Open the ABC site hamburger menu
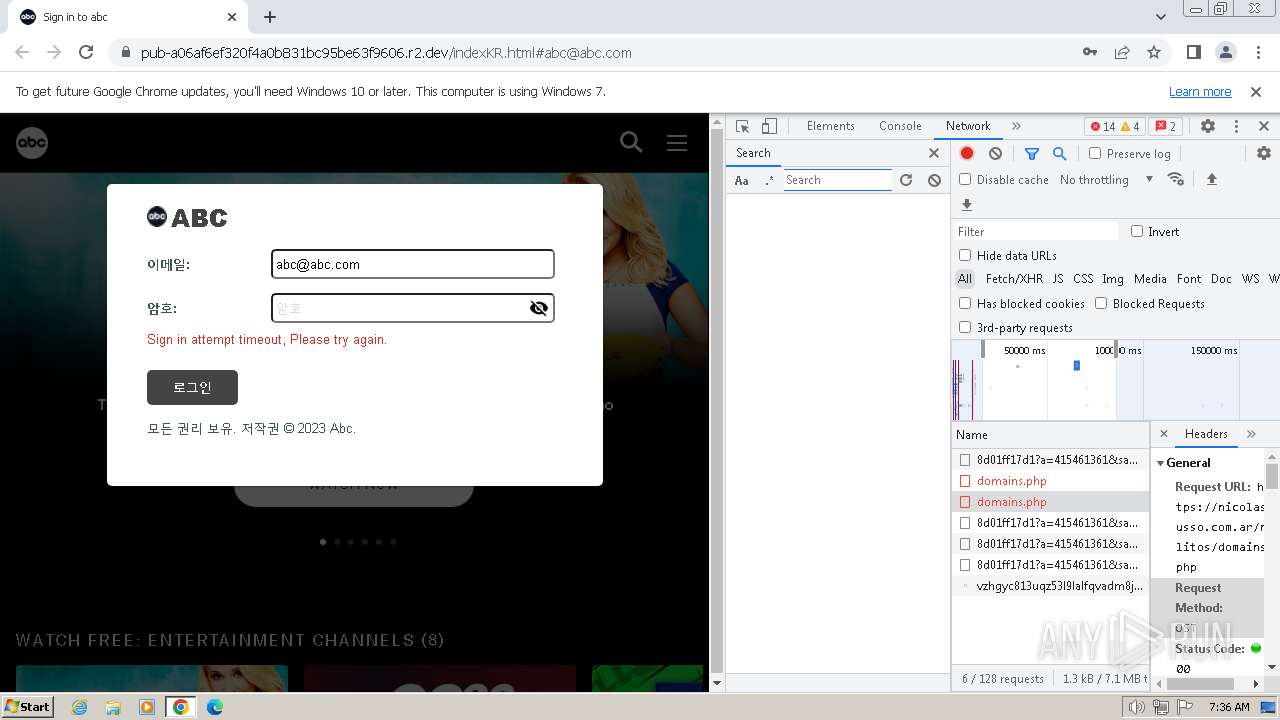 pos(677,142)
